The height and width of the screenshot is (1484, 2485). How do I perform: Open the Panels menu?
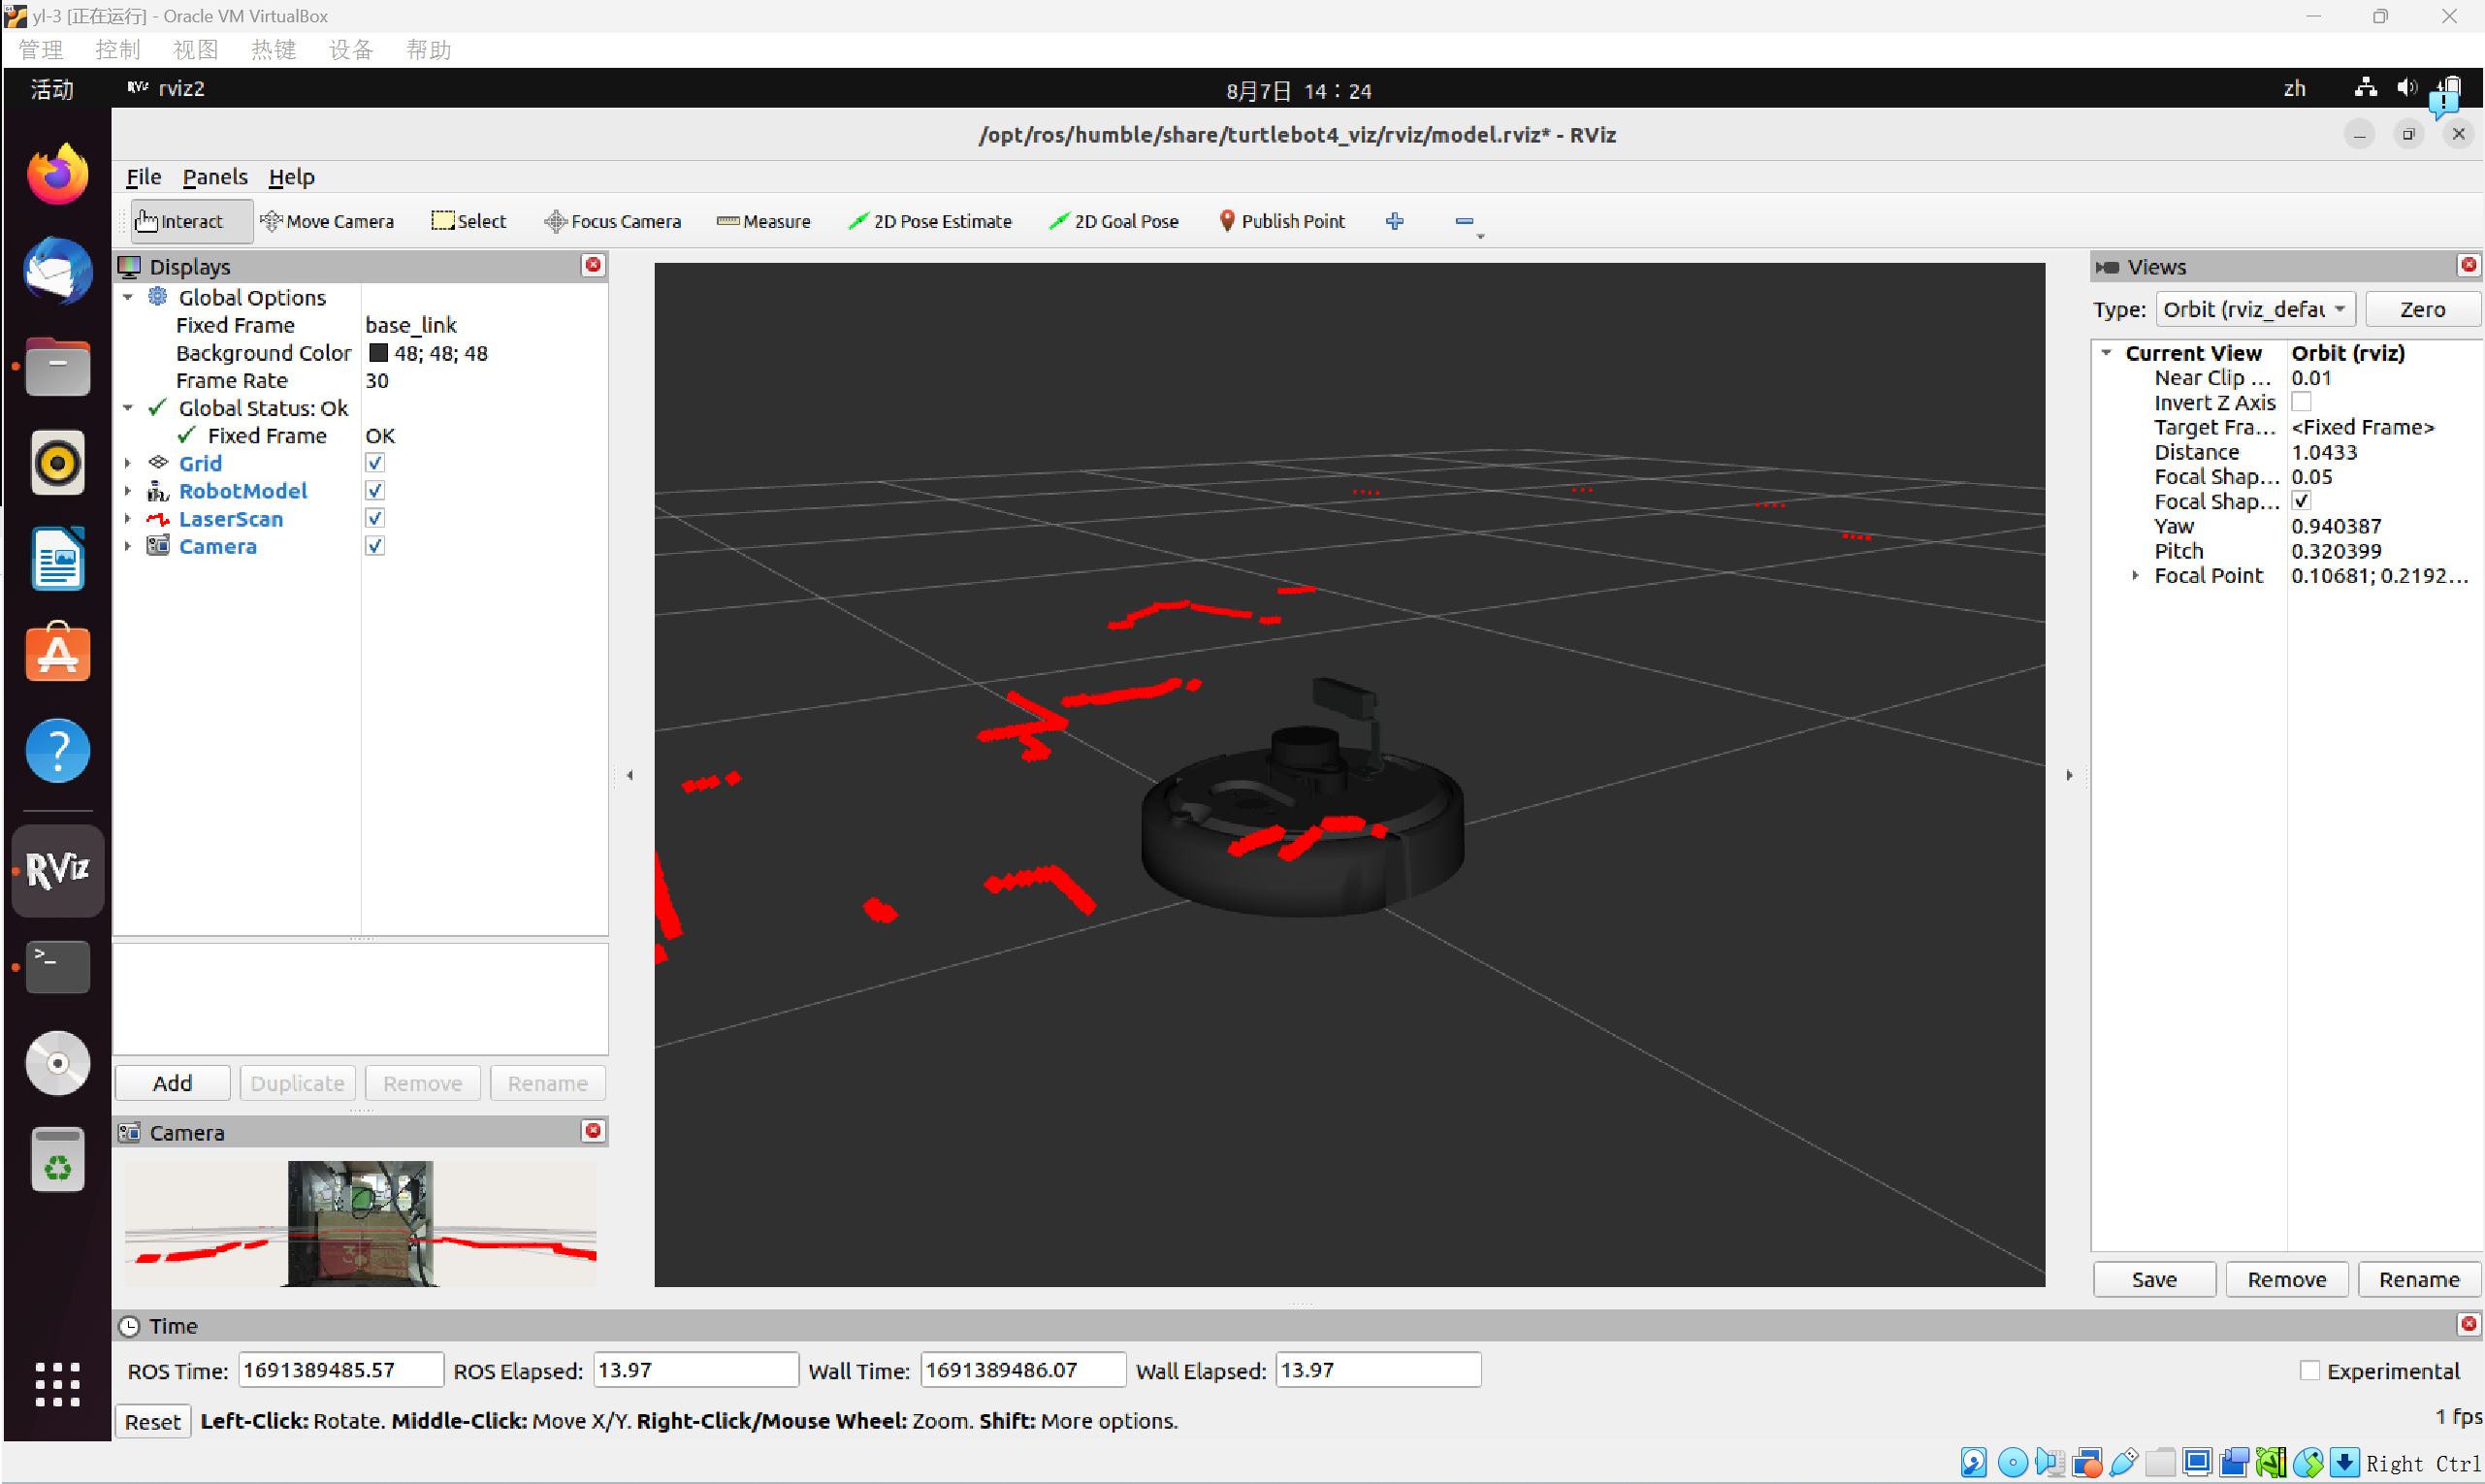[214, 177]
